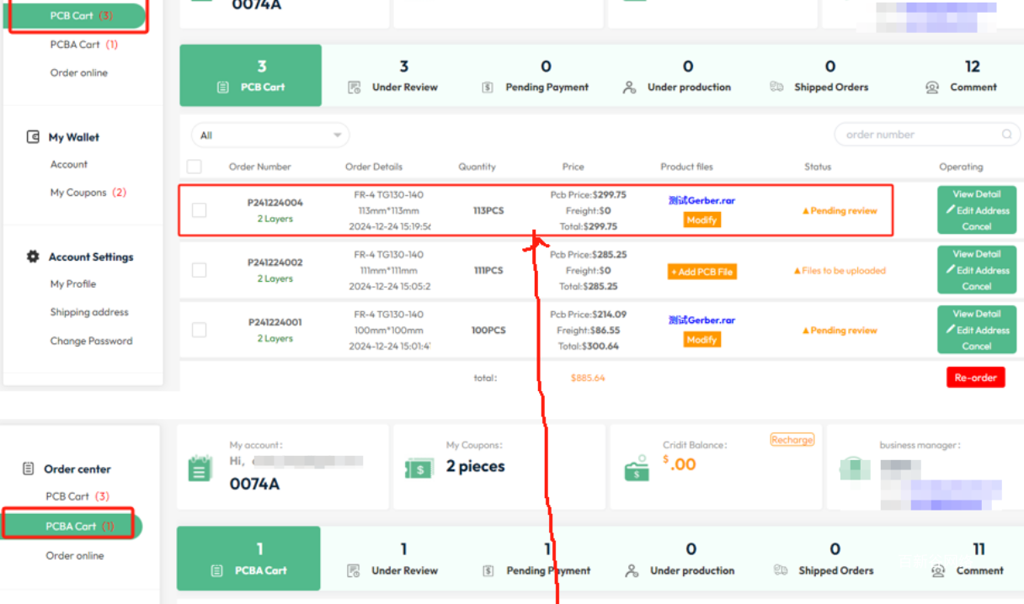Click the Credit Balance money bag icon
The image size is (1024, 604).
point(634,467)
